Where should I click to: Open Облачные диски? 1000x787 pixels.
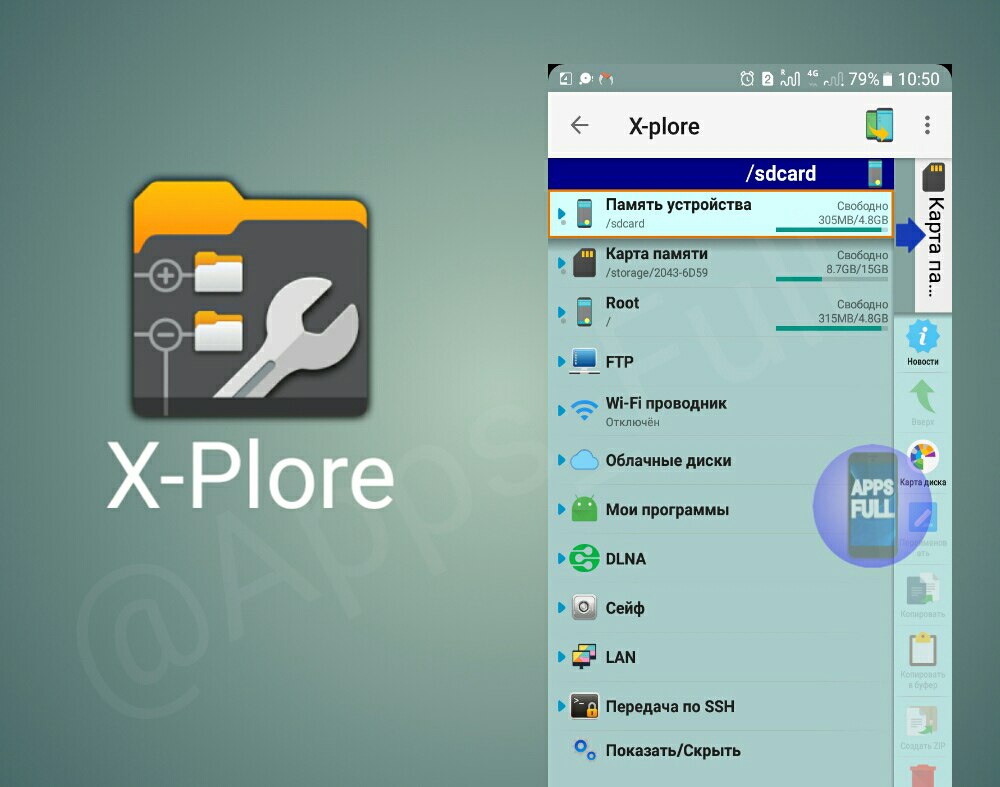point(668,460)
